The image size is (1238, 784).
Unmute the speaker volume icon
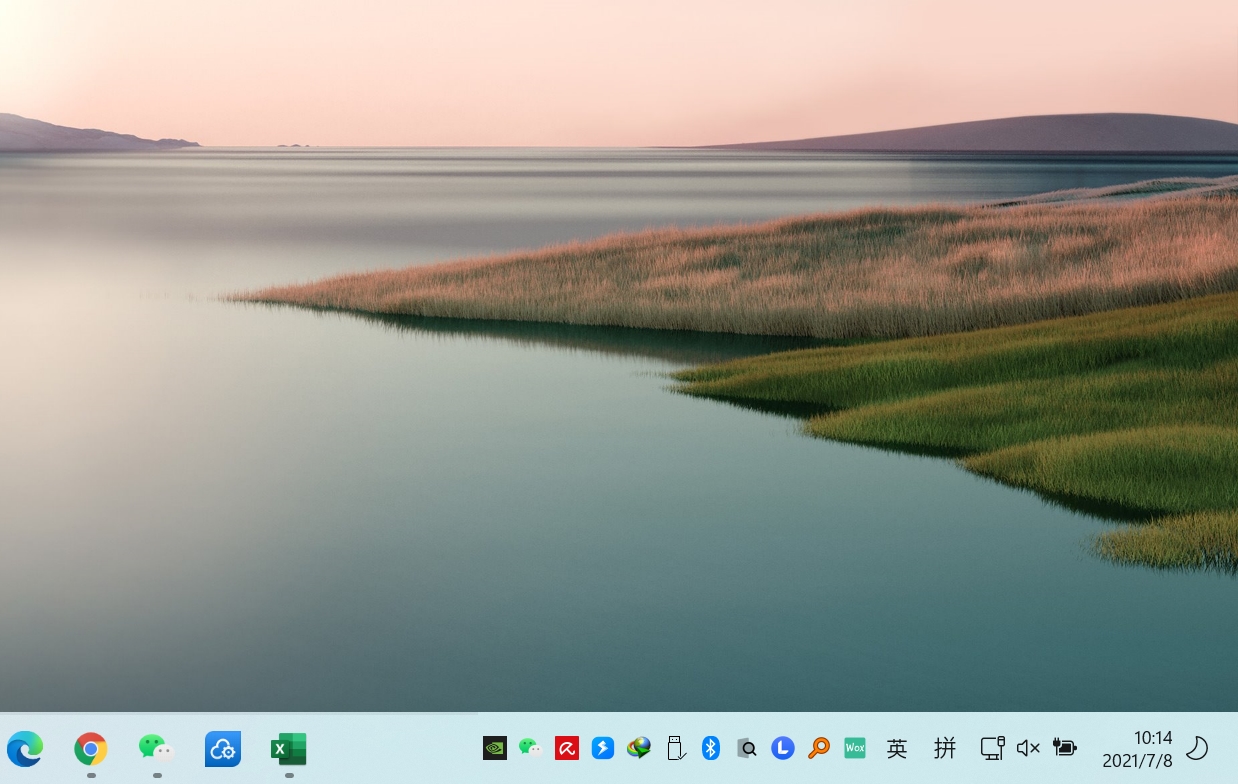pyautogui.click(x=1028, y=748)
